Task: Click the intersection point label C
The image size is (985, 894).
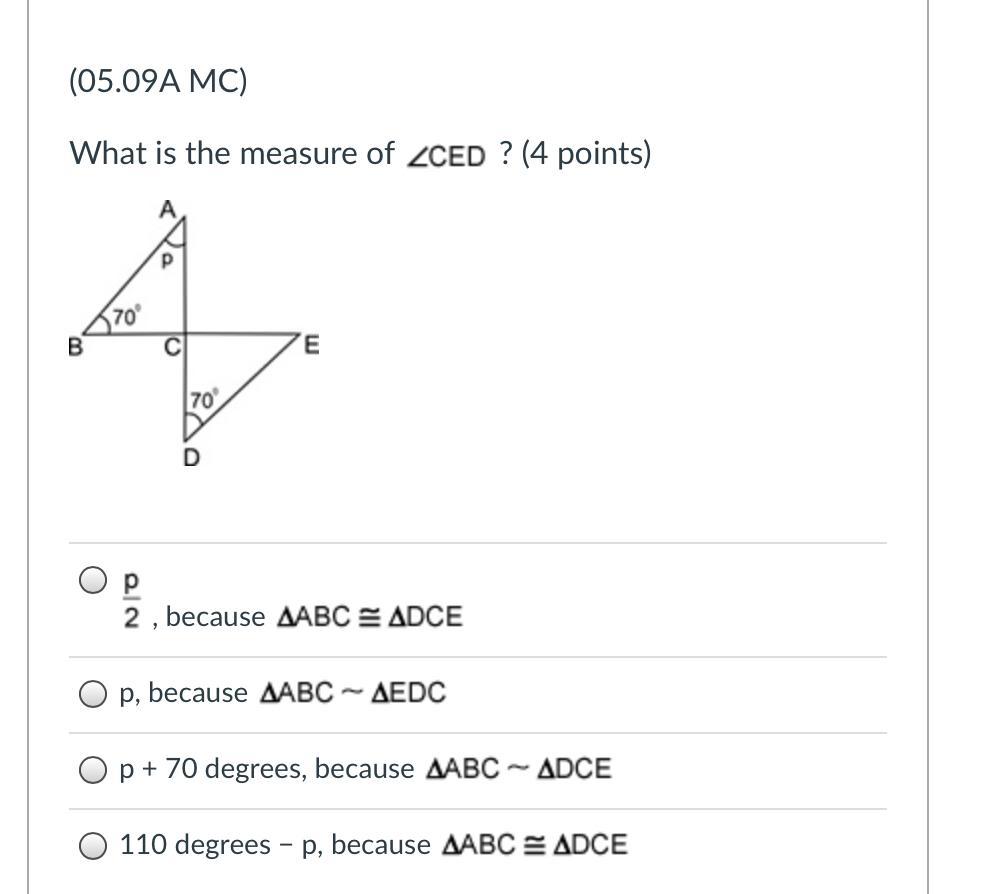Action: tap(172, 347)
